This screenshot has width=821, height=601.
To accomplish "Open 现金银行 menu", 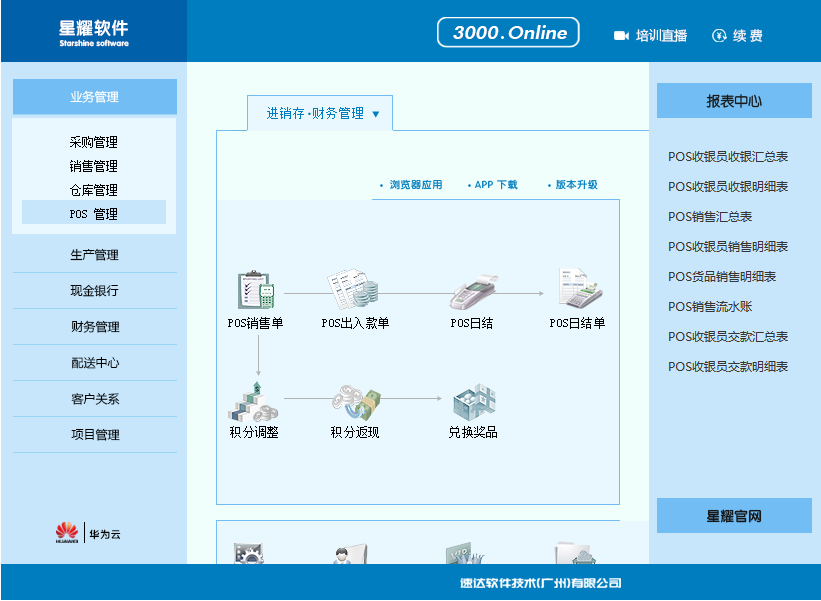I will (95, 291).
